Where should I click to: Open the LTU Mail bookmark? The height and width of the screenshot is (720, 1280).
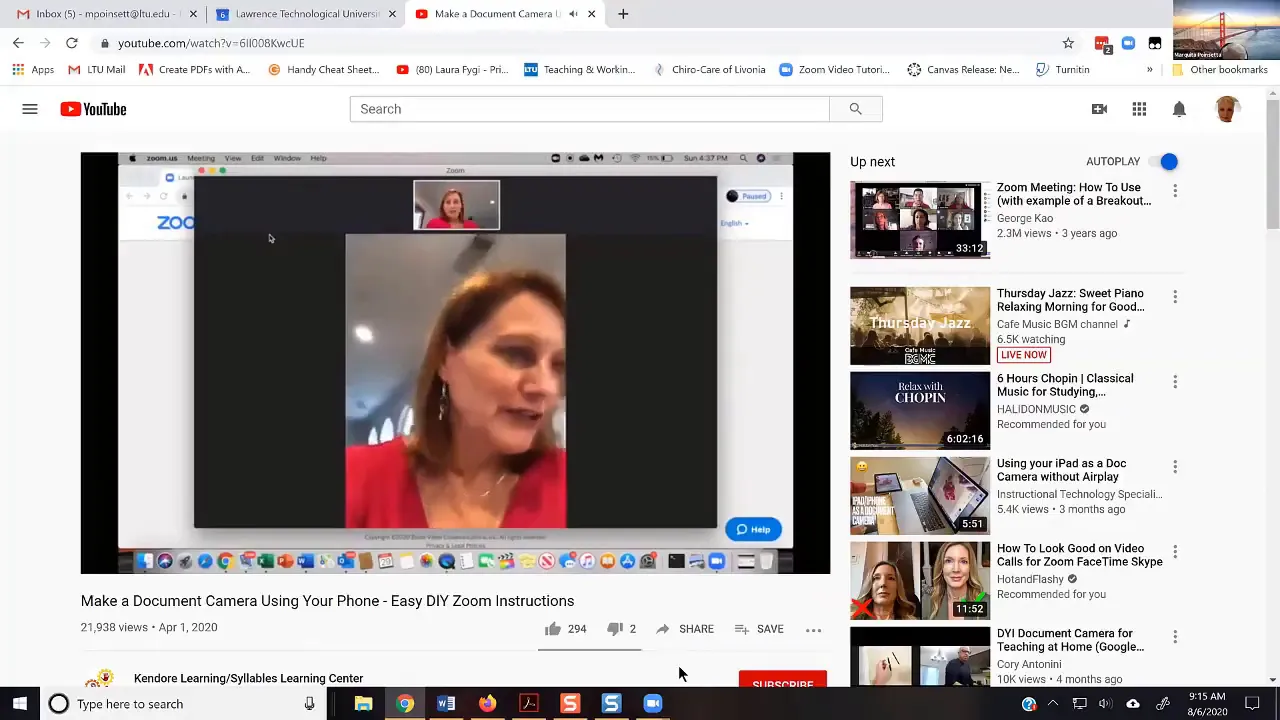[96, 70]
